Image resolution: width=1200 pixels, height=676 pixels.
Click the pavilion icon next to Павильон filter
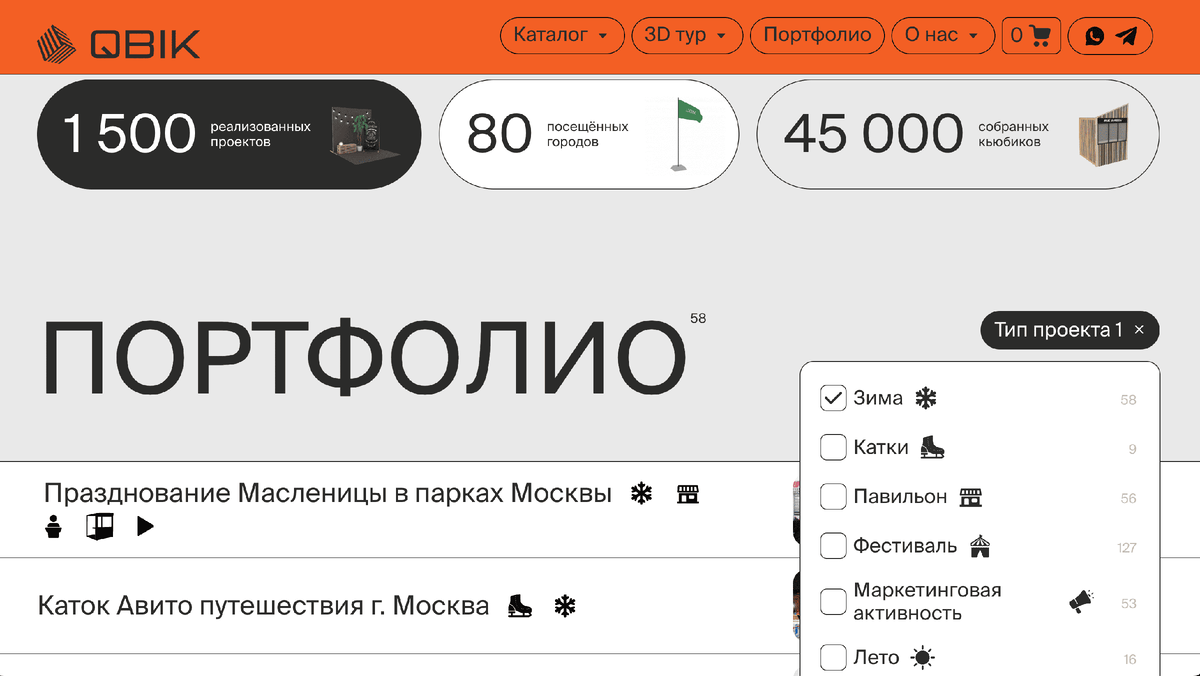click(970, 497)
